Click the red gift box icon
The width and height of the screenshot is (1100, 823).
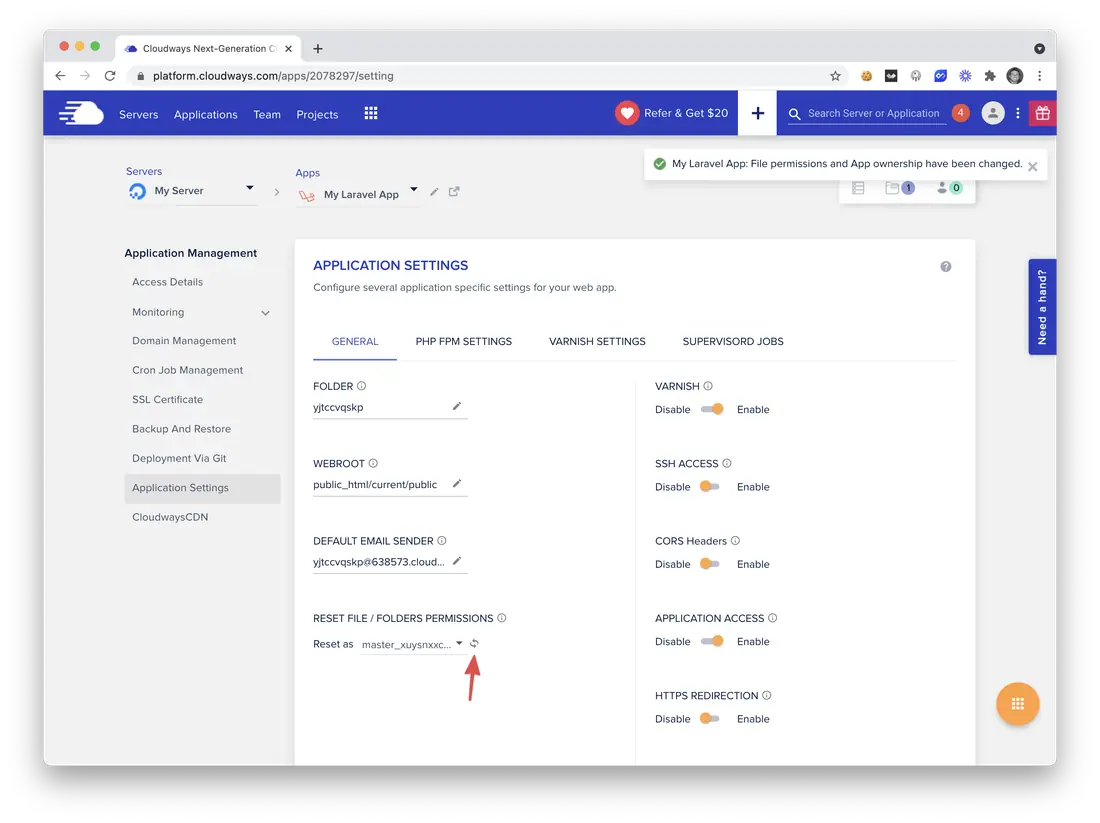(1042, 113)
